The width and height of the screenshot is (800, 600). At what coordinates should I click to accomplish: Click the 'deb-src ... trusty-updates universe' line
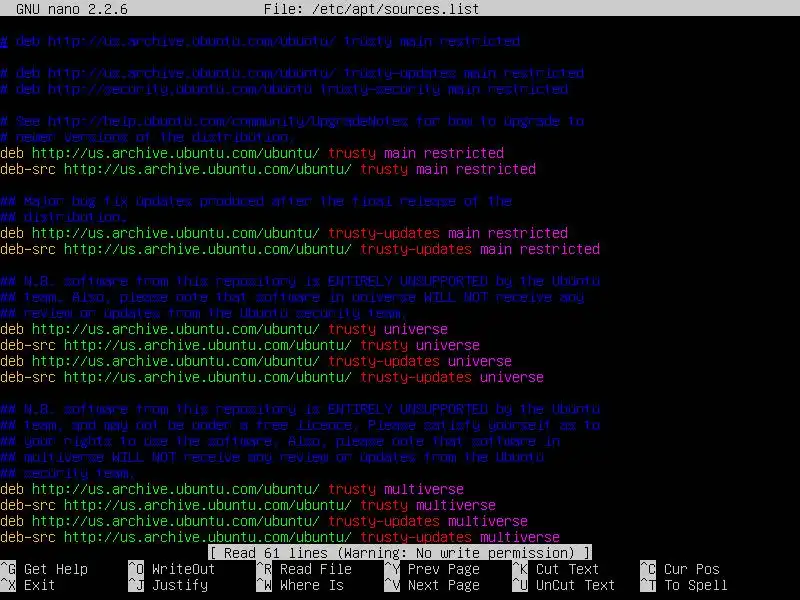pyautogui.click(x=272, y=377)
